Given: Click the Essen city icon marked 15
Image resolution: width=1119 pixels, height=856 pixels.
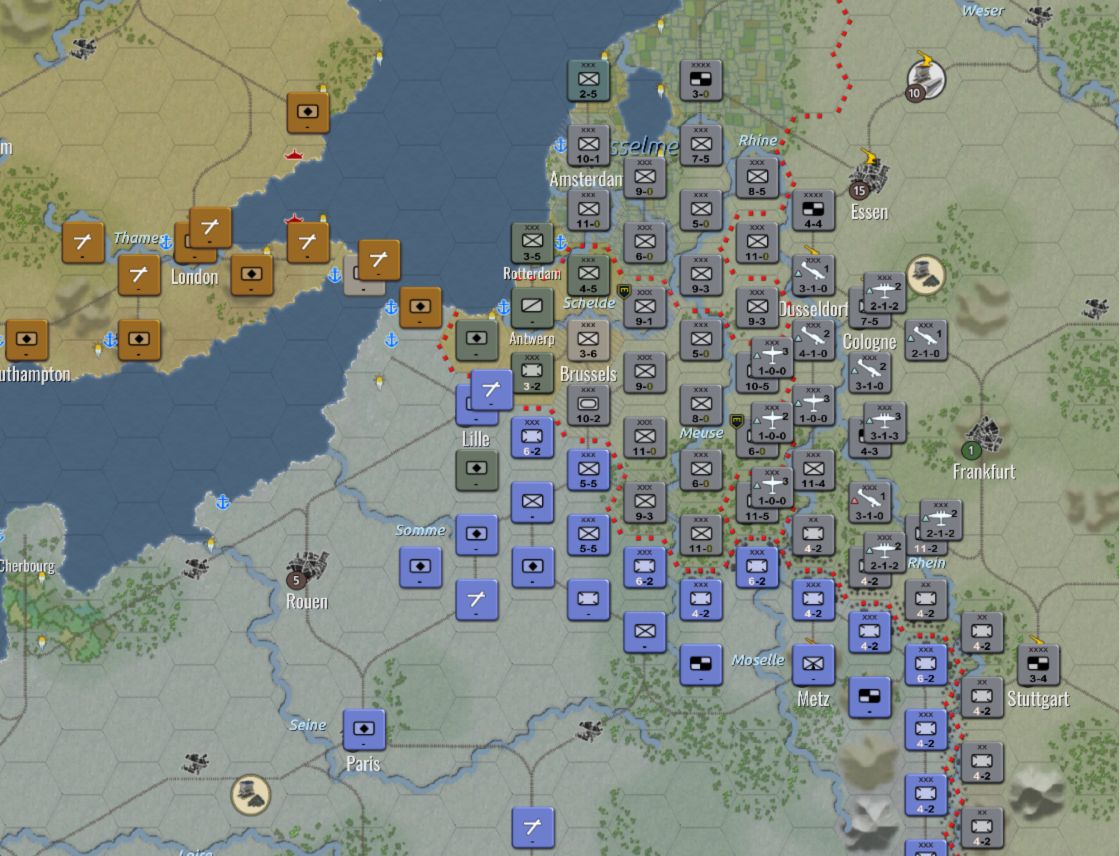Looking at the screenshot, I should click(x=868, y=177).
